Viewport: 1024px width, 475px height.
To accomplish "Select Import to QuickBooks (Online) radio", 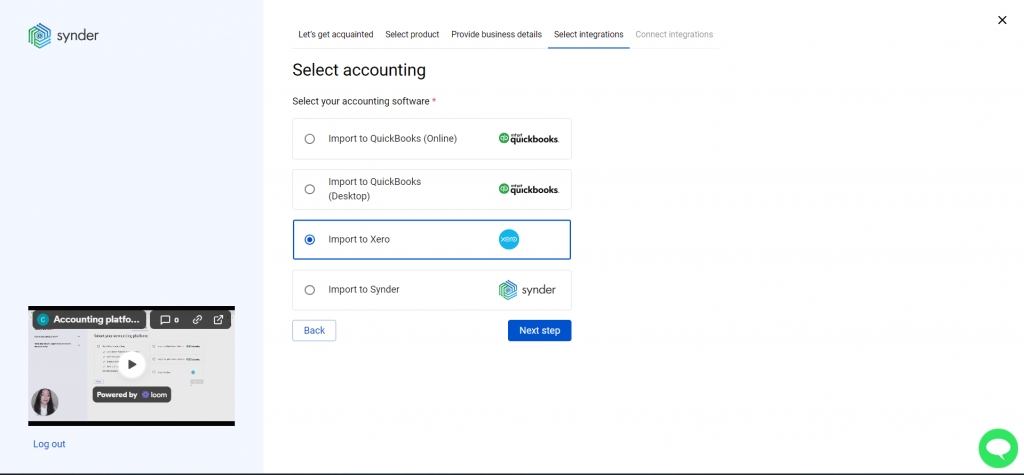I will [310, 139].
